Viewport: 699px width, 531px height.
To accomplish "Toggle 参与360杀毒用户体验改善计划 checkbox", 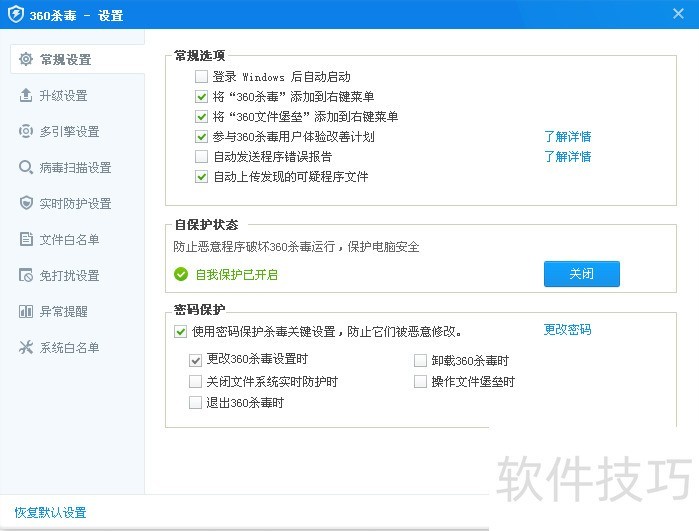I will 201,136.
